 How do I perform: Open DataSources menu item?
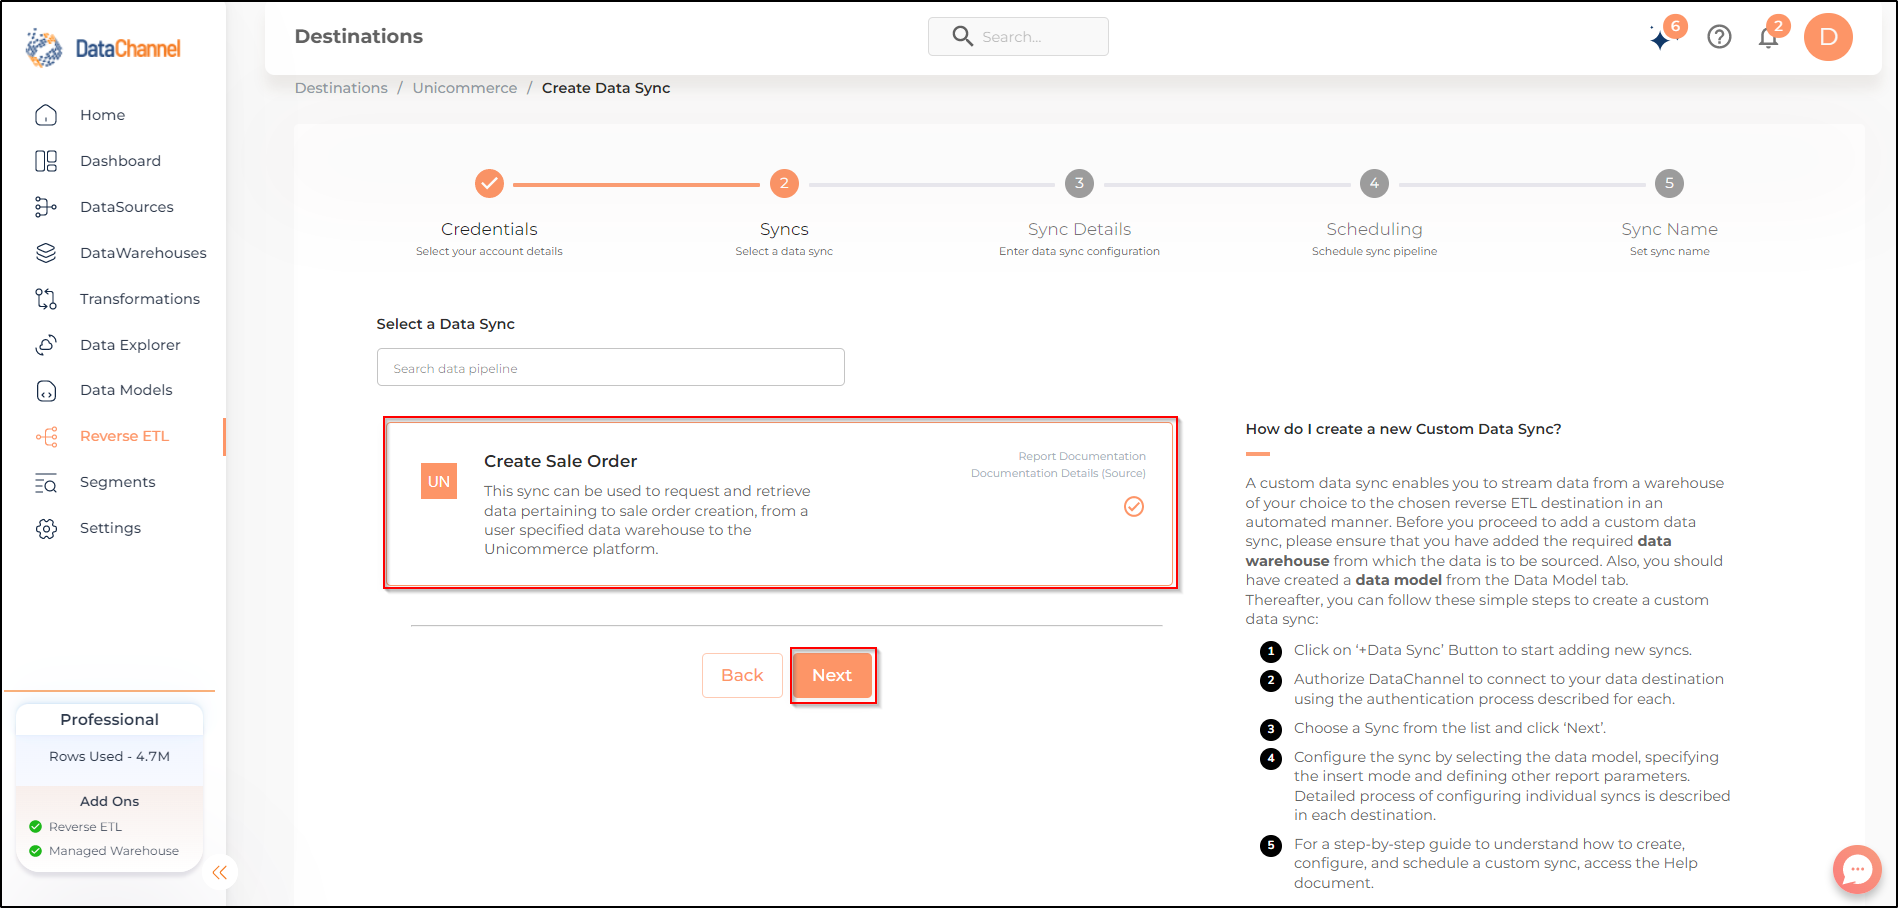(127, 207)
